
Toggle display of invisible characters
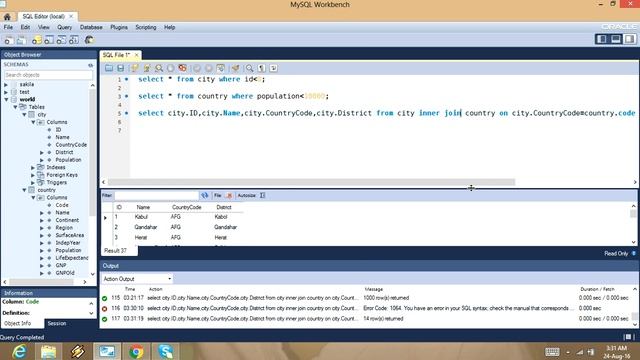tap(262, 68)
